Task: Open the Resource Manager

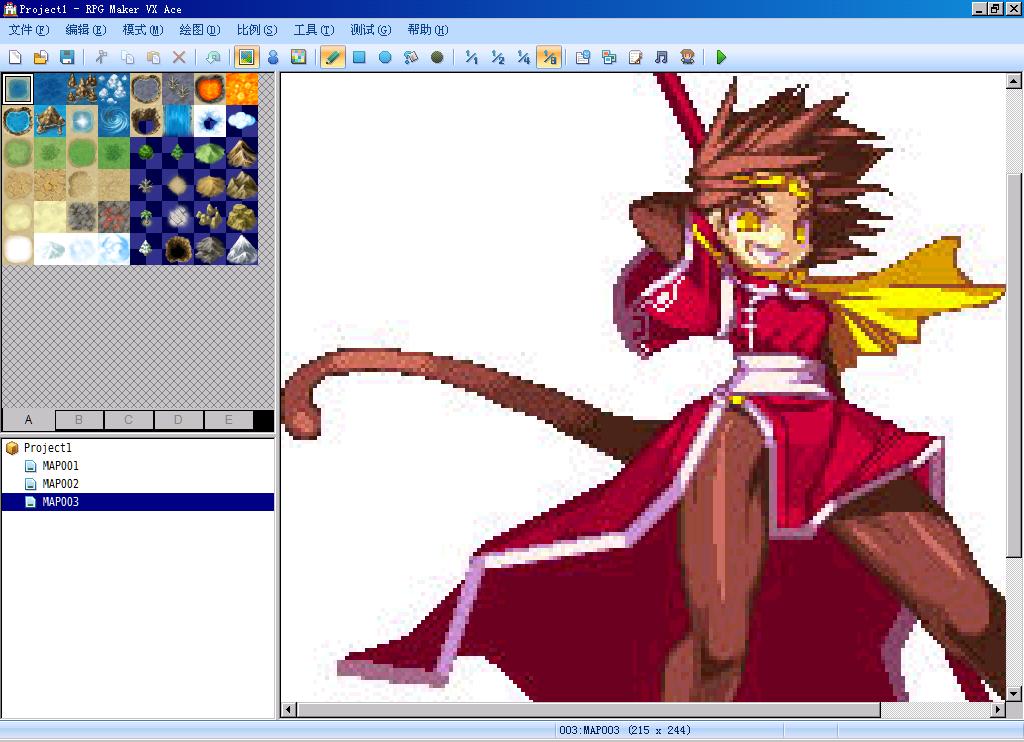Action: pyautogui.click(x=609, y=57)
